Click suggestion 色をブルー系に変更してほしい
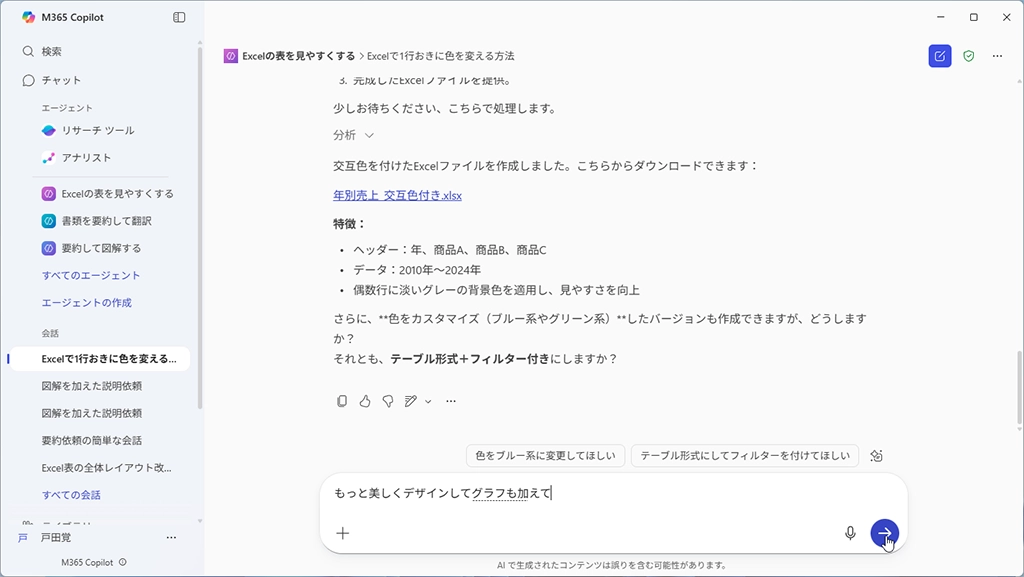This screenshot has height=577, width=1024. (x=545, y=456)
